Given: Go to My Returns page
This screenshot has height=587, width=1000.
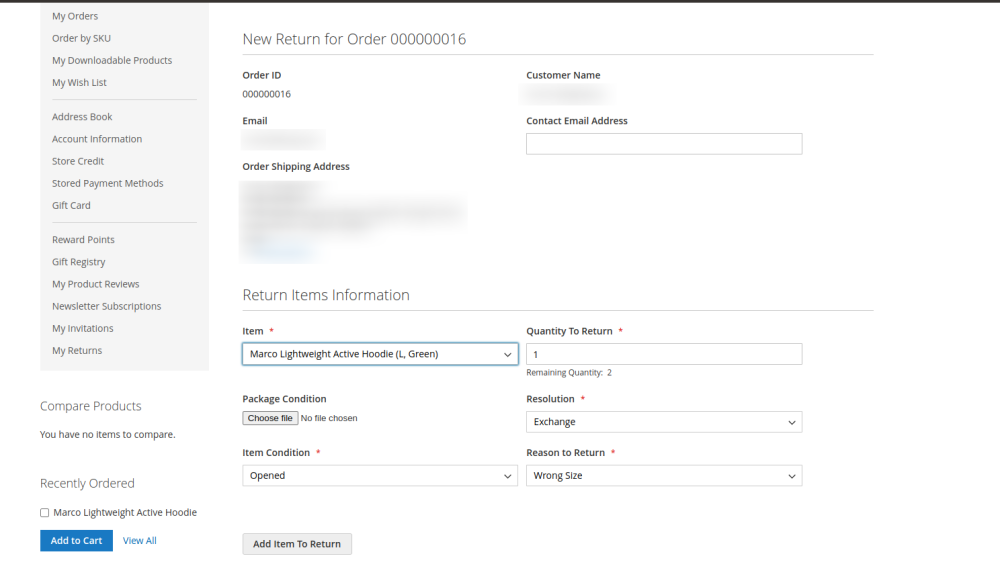Looking at the screenshot, I should (x=77, y=351).
